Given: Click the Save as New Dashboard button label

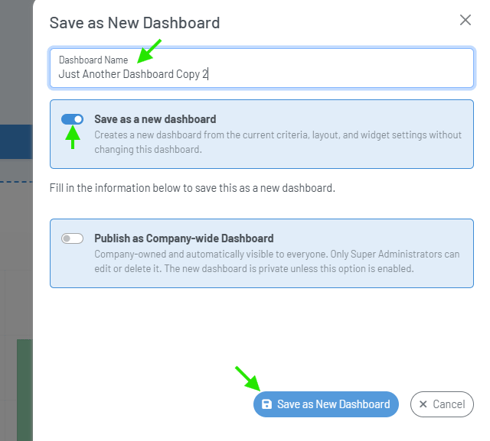Looking at the screenshot, I should click(334, 404).
